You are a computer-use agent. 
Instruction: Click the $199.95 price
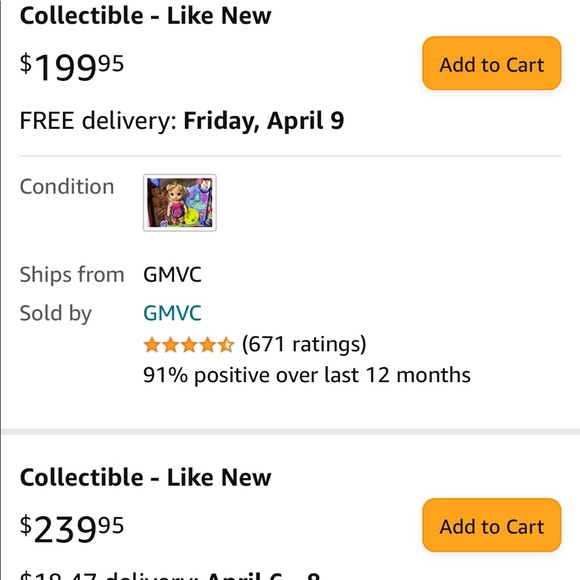(x=72, y=67)
